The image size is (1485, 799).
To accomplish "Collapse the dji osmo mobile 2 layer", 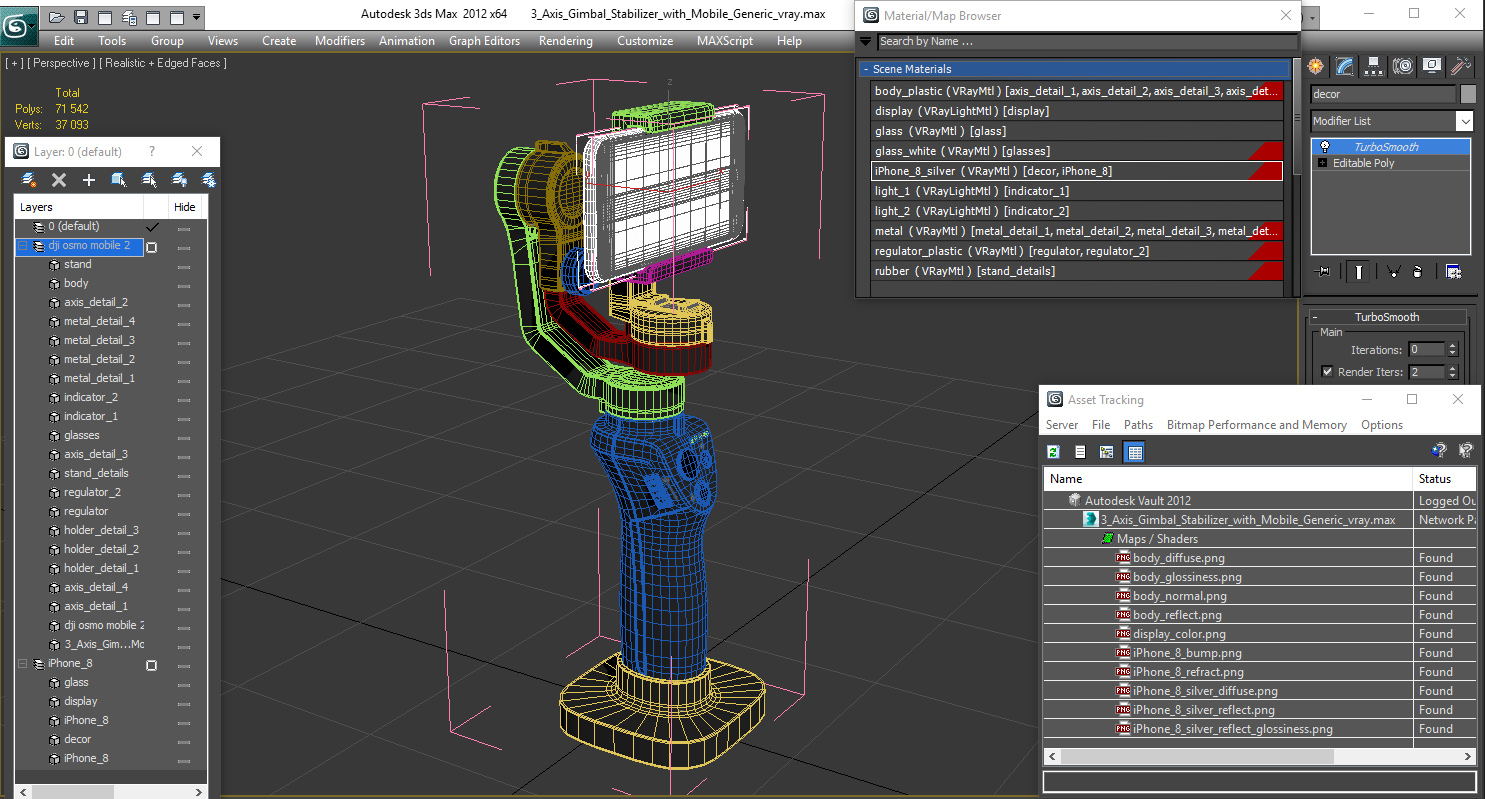I will (23, 246).
